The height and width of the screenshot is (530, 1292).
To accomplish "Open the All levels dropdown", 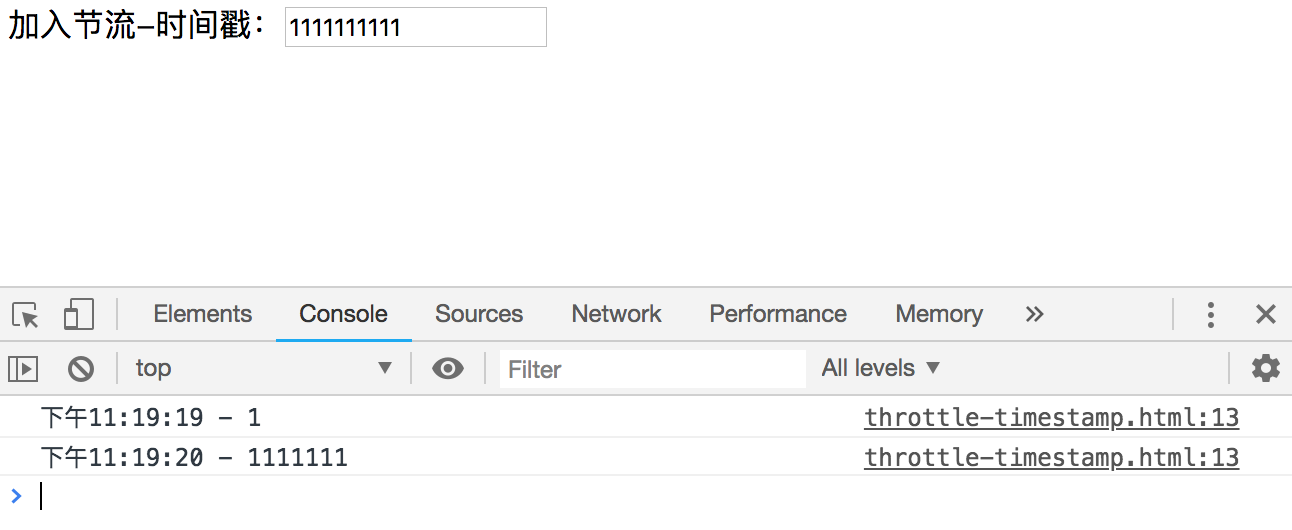I will (881, 368).
